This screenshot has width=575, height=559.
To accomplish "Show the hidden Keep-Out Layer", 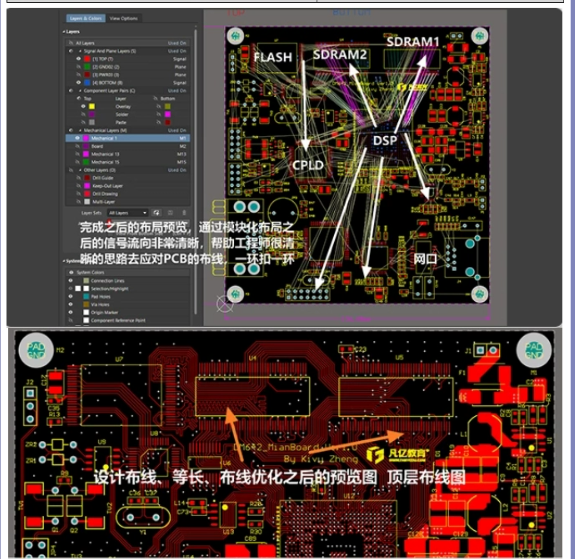I will click(x=78, y=186).
